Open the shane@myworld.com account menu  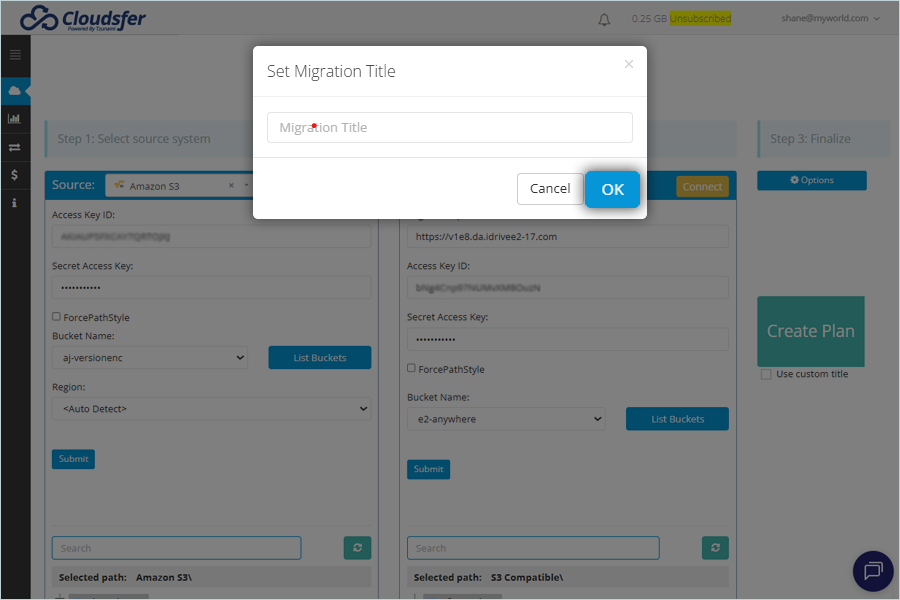tap(830, 18)
